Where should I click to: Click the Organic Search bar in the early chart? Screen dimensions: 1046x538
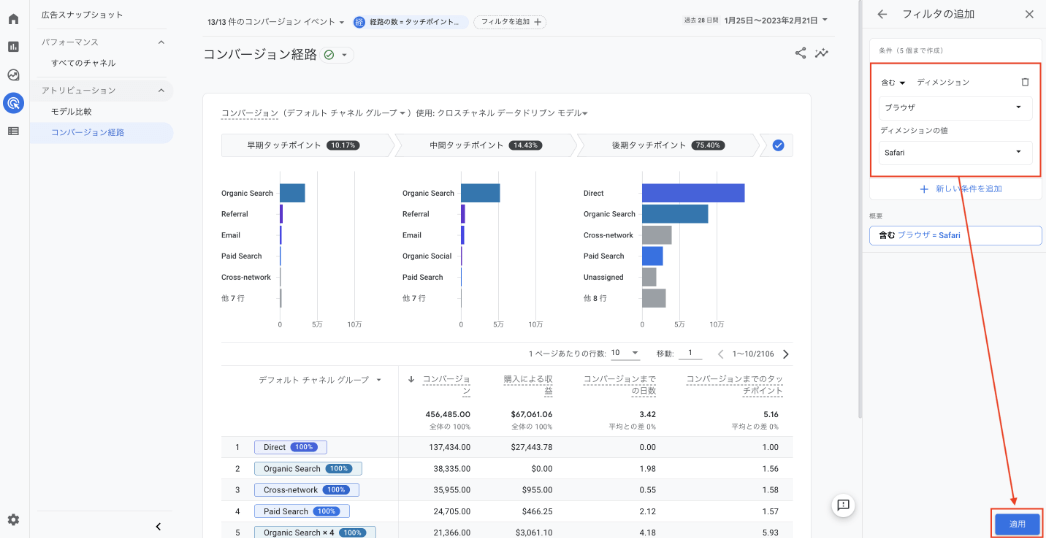click(x=292, y=193)
